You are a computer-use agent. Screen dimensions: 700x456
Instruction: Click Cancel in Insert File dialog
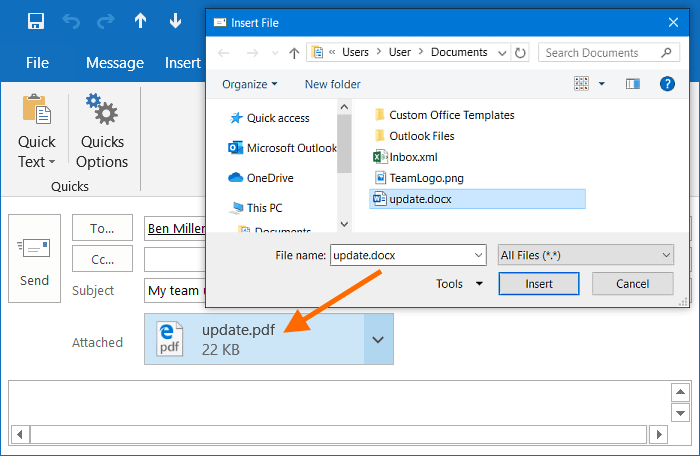(x=633, y=284)
